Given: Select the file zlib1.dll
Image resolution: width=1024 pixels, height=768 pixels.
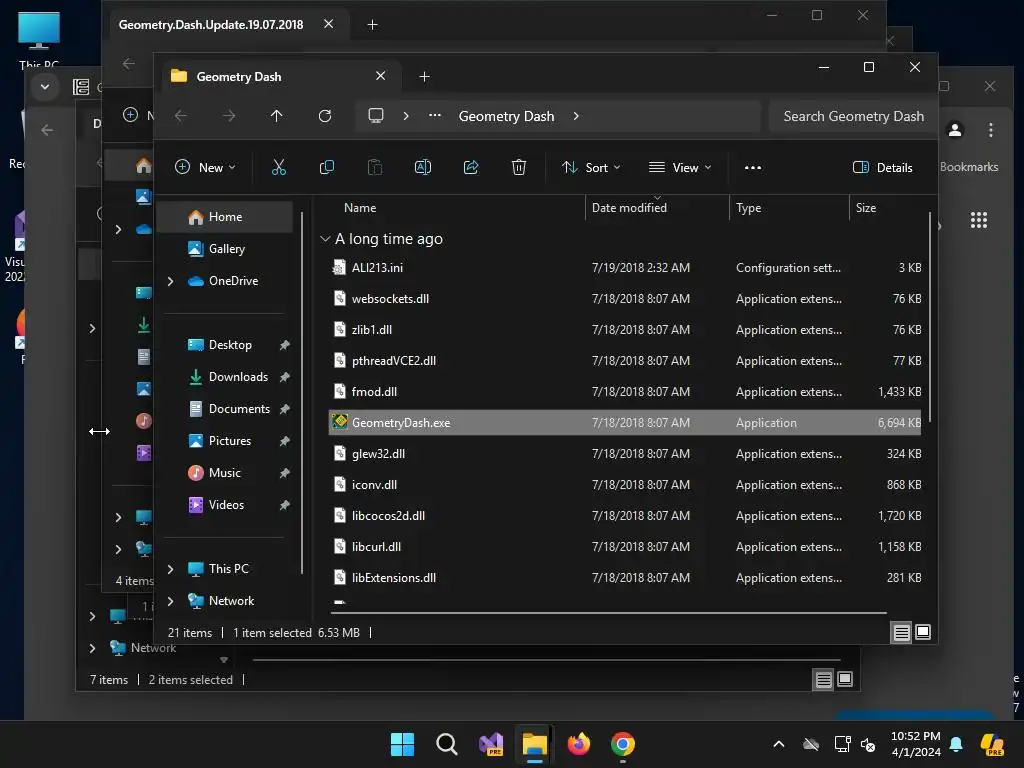Looking at the screenshot, I should click(x=626, y=330).
